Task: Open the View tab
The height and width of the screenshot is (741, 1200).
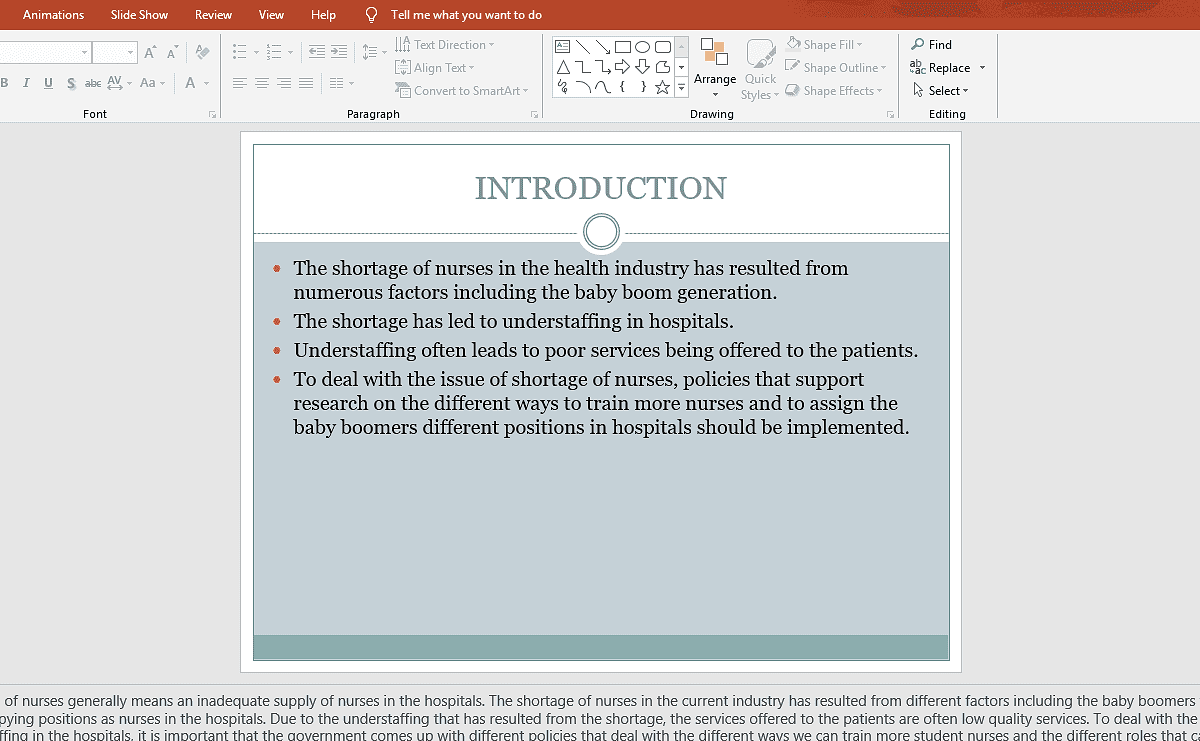Action: [272, 15]
